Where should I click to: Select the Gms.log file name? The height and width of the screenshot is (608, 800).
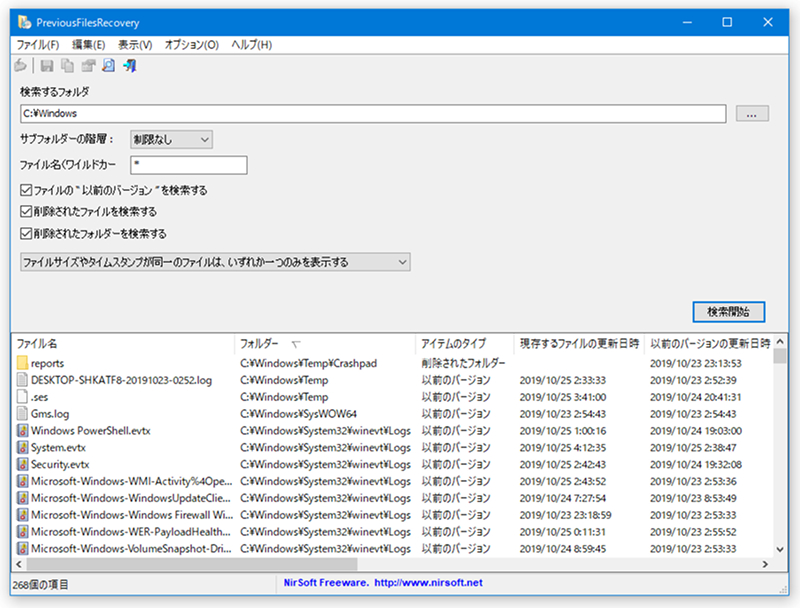point(50,414)
